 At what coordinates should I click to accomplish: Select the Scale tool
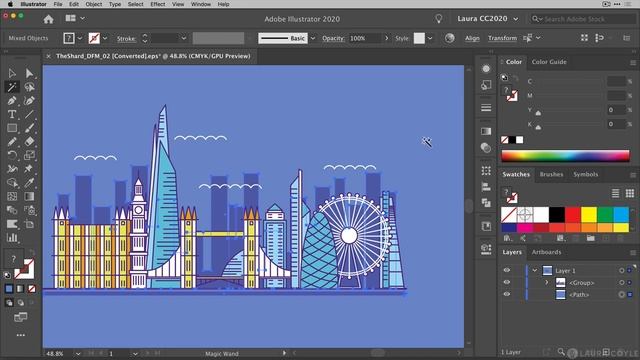coord(29,156)
